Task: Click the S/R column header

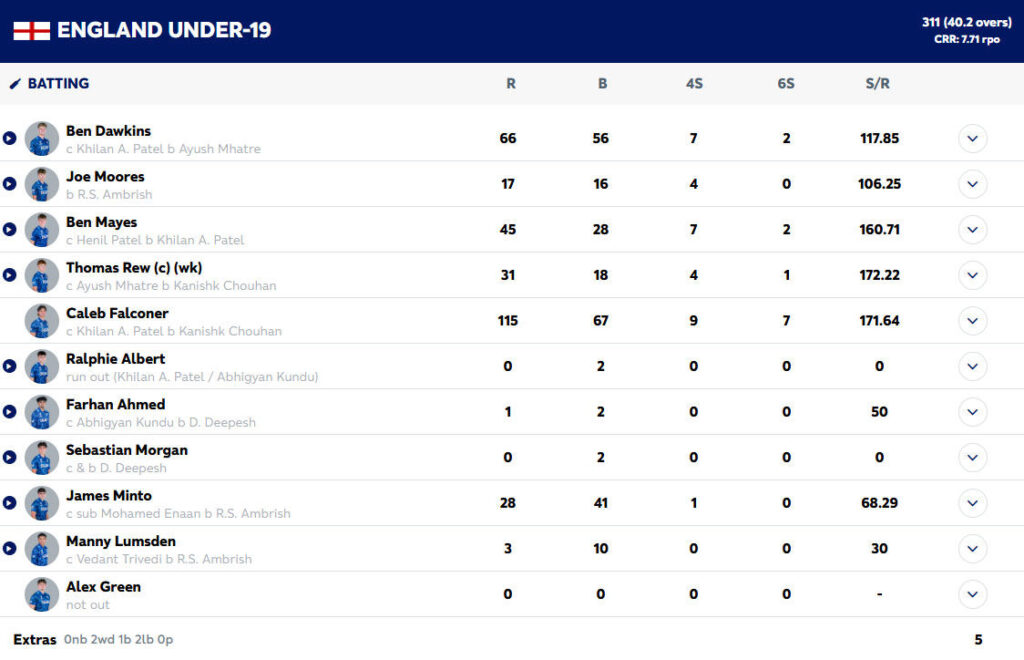Action: (x=877, y=84)
